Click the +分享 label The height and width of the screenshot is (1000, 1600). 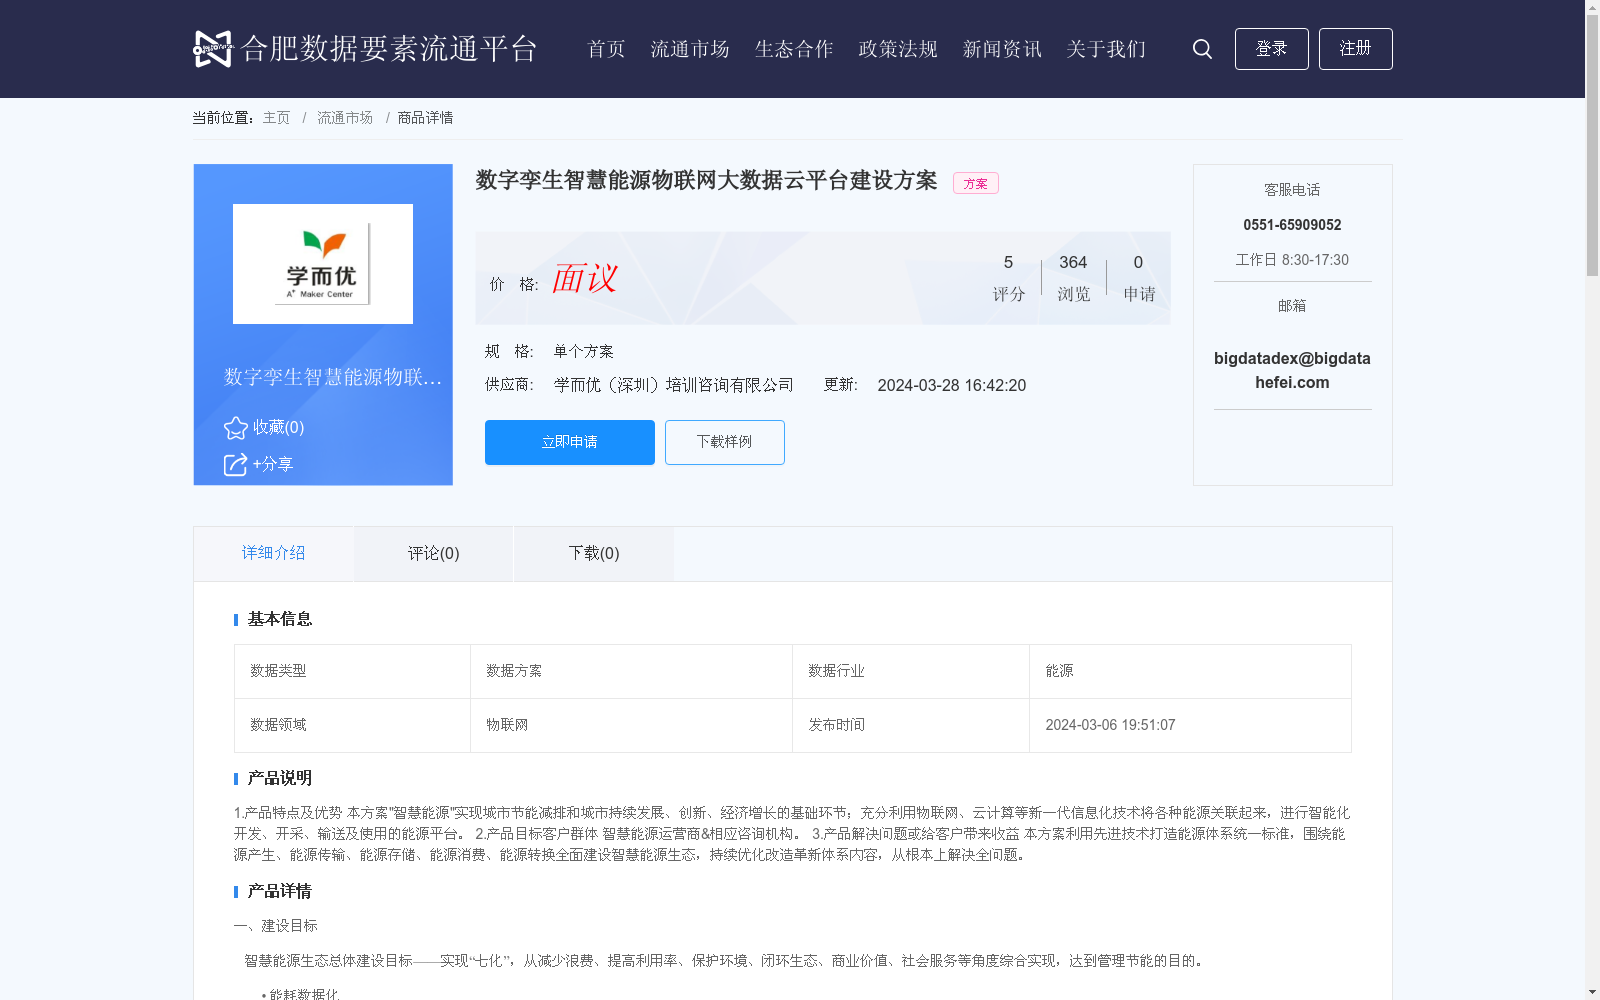coord(273,465)
